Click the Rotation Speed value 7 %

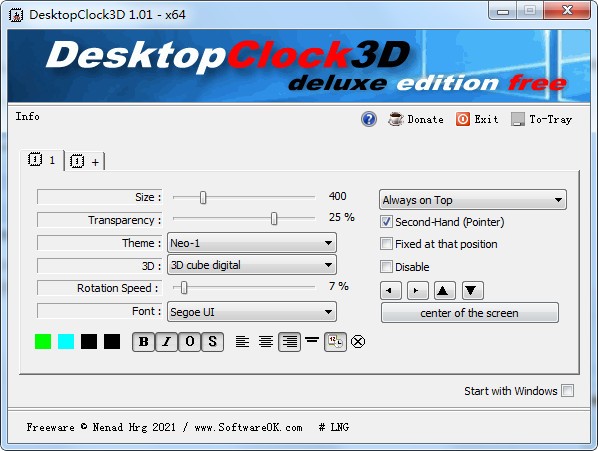click(339, 286)
